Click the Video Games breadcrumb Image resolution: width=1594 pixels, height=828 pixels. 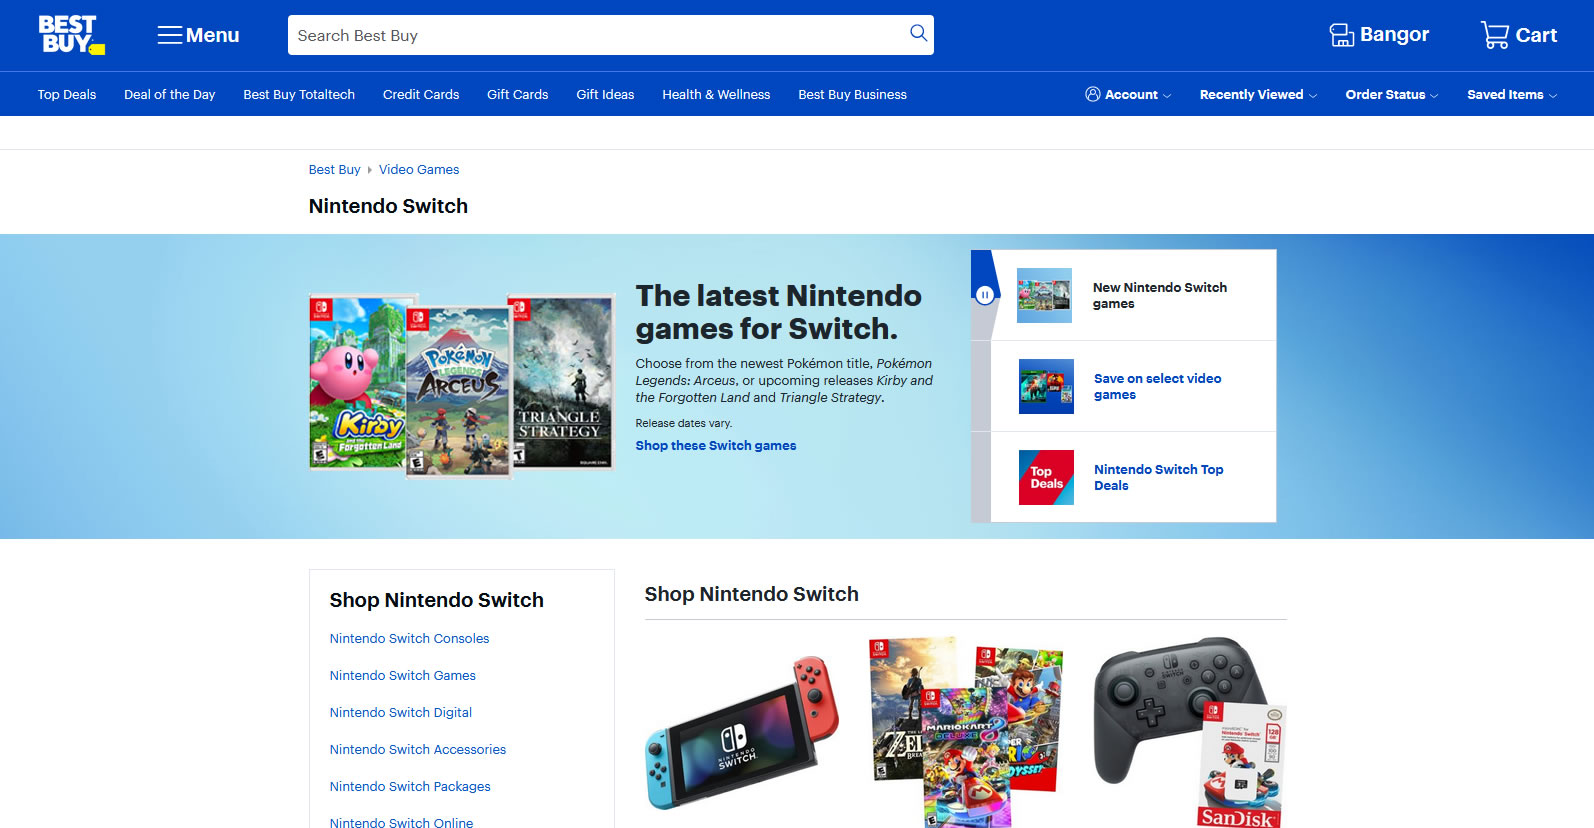click(419, 169)
